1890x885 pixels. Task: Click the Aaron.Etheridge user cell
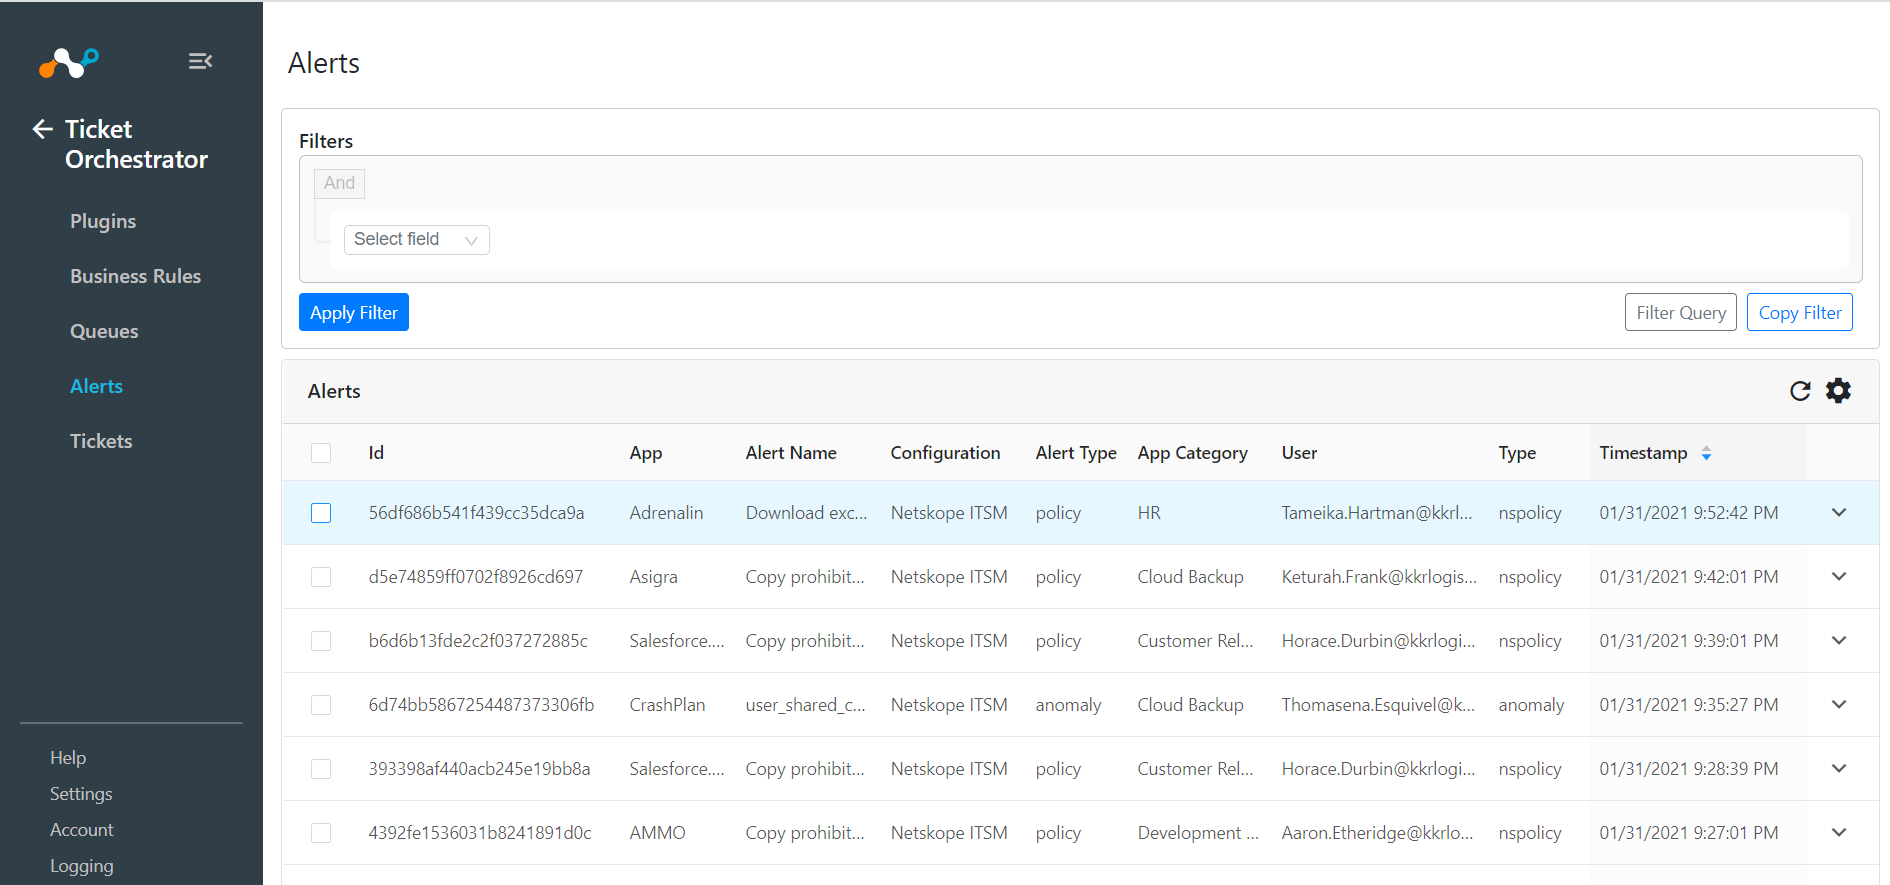[1377, 833]
